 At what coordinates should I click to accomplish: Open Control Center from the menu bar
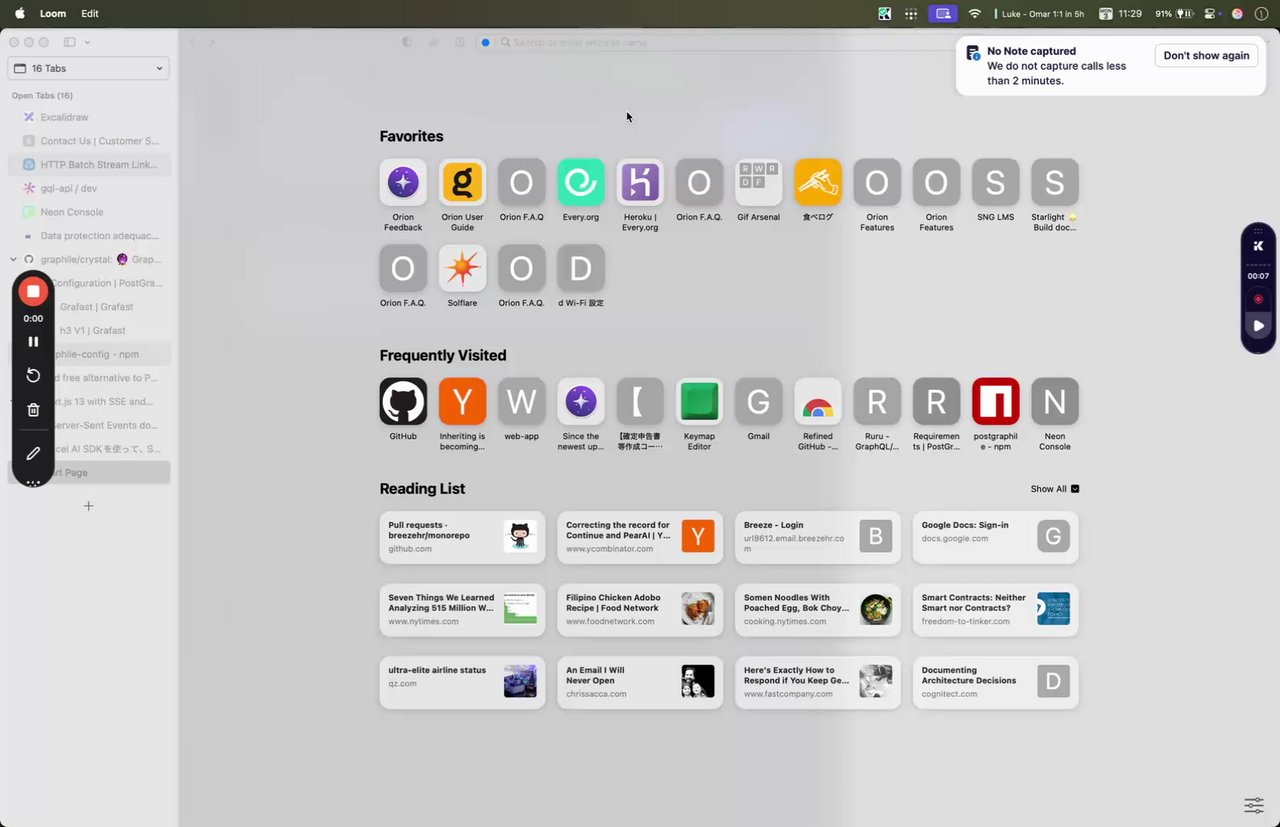point(1210,14)
